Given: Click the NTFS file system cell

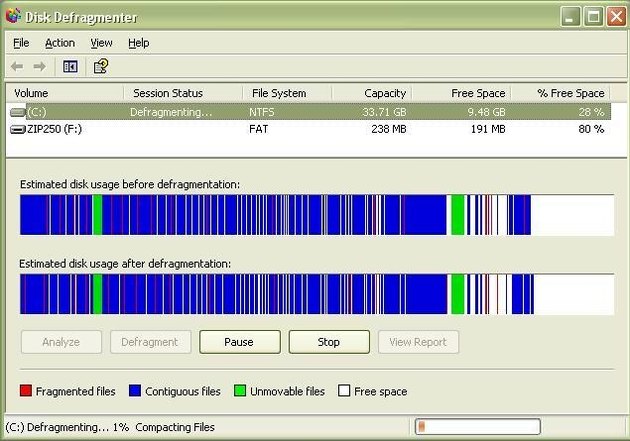Looking at the screenshot, I should [262, 112].
